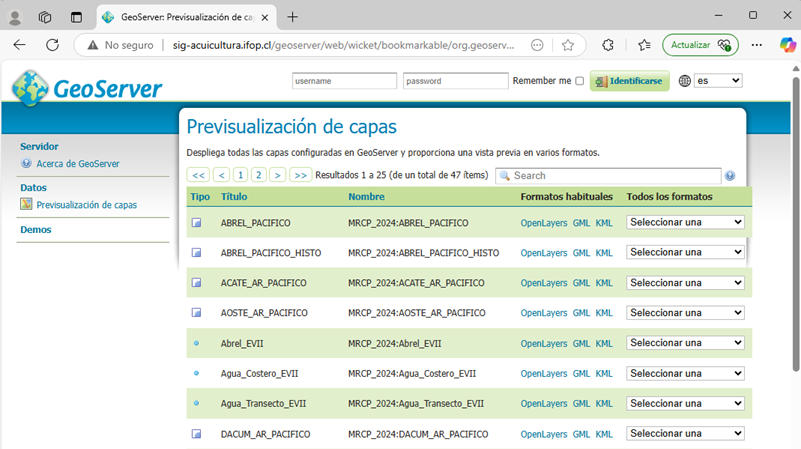
Task: Toggle the Remember me checkbox
Action: tap(580, 81)
